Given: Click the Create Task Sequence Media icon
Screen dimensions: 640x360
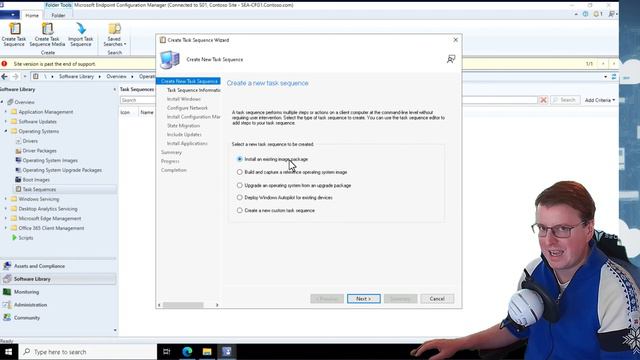Looking at the screenshot, I should pos(47,34).
